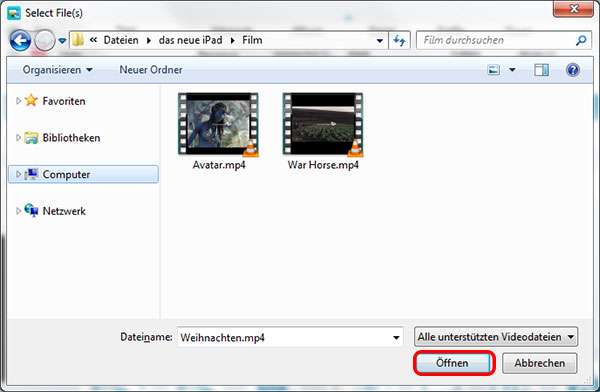Select Favoriten in navigation pane
The width and height of the screenshot is (600, 392).
[x=64, y=101]
